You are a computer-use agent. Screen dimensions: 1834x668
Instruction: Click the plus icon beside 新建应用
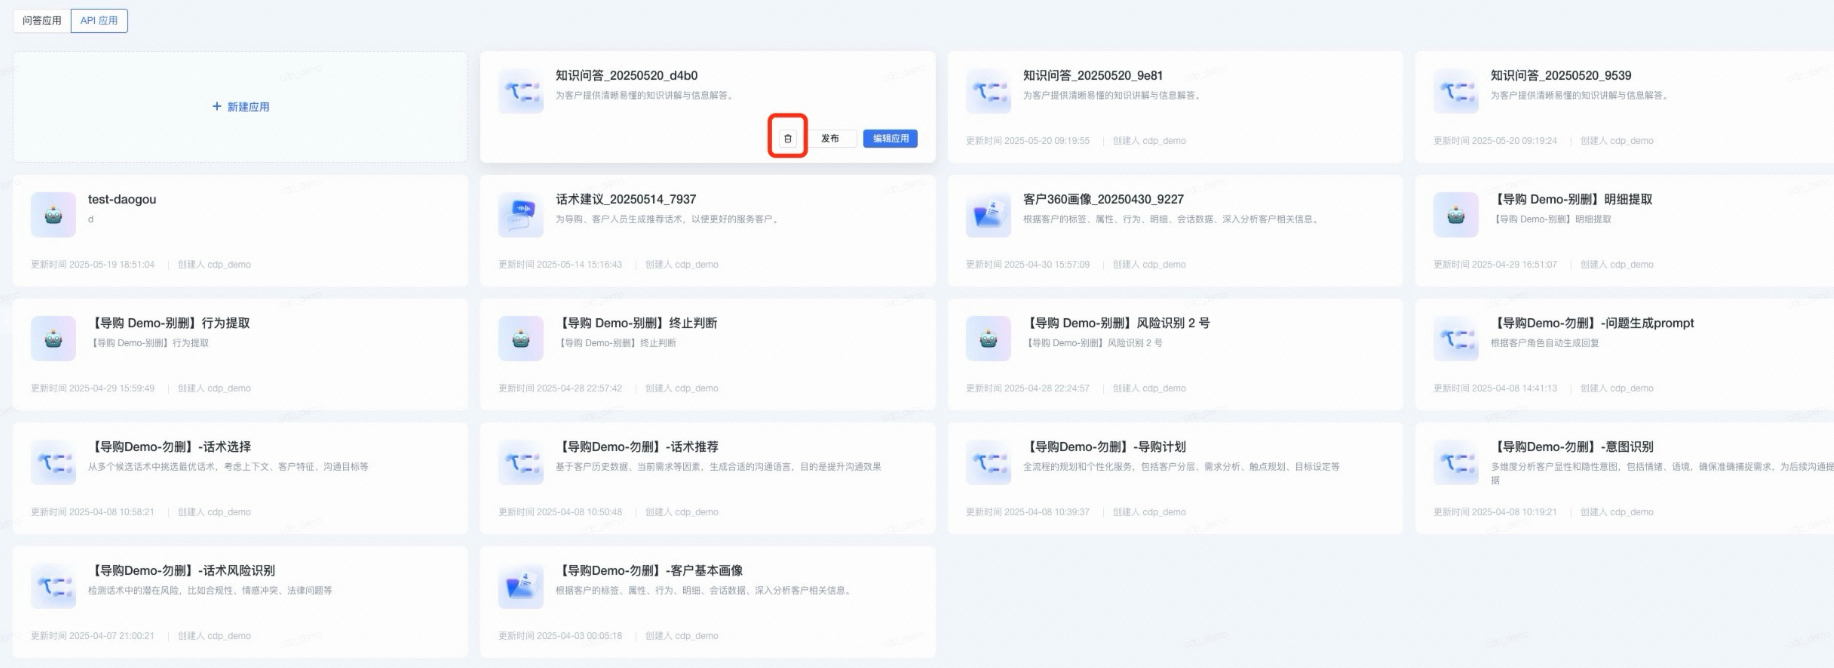[216, 106]
